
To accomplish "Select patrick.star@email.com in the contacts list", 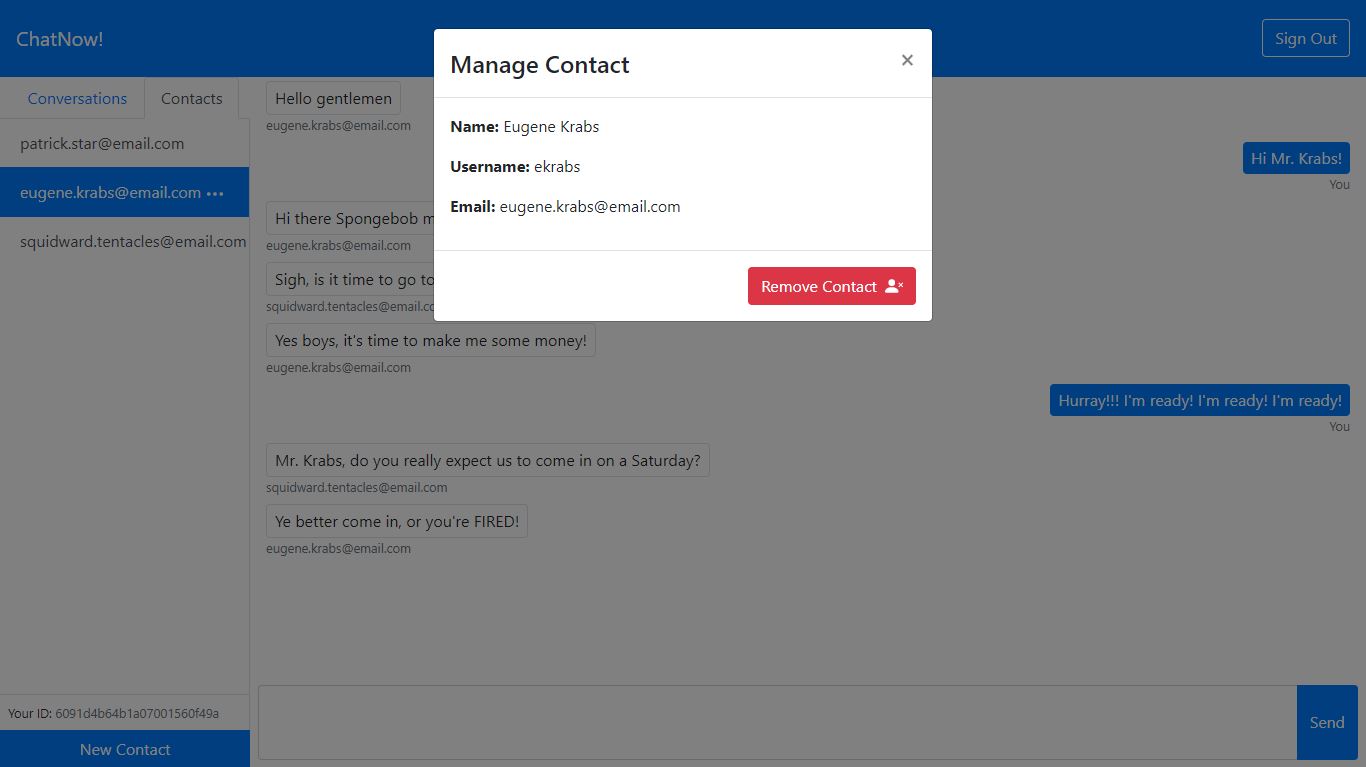I will pyautogui.click(x=124, y=143).
